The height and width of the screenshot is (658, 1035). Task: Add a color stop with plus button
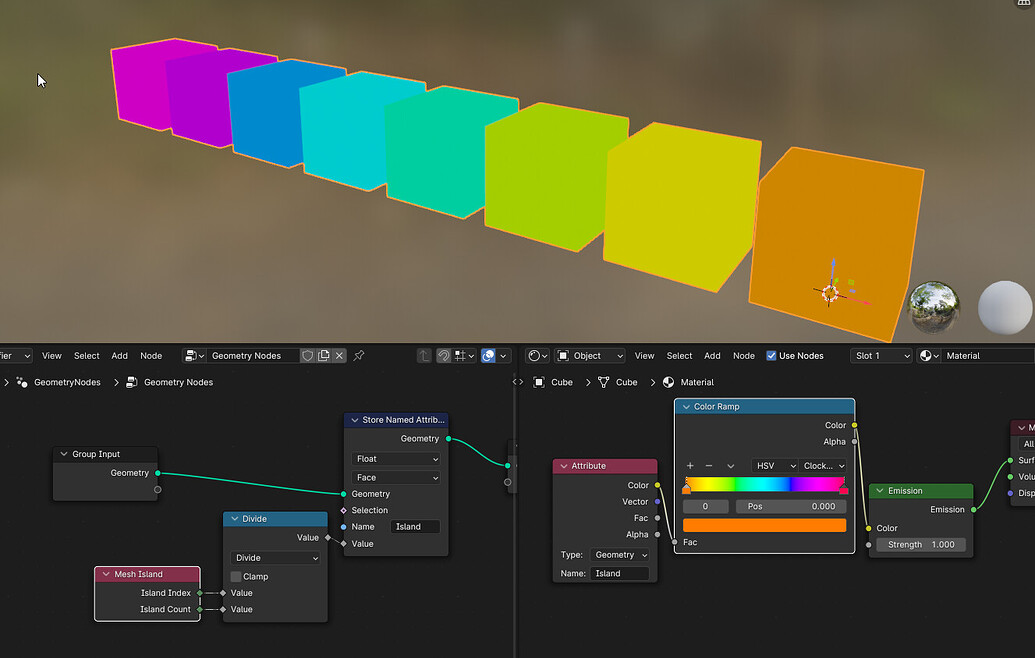(x=690, y=466)
